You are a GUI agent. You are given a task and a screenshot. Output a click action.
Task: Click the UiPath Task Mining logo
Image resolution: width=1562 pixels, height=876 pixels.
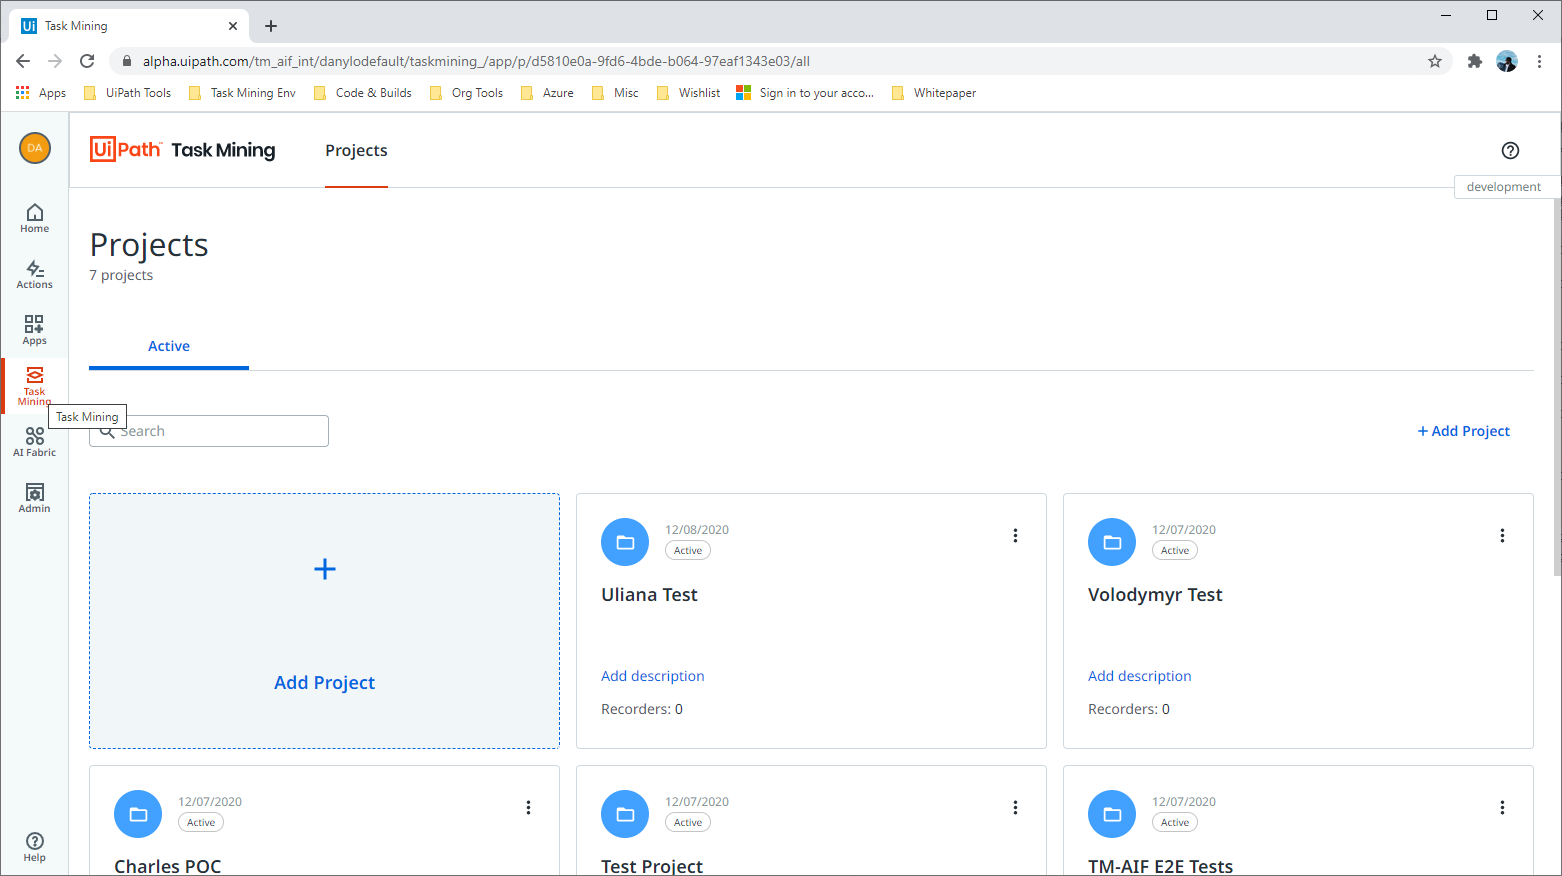pyautogui.click(x=182, y=150)
